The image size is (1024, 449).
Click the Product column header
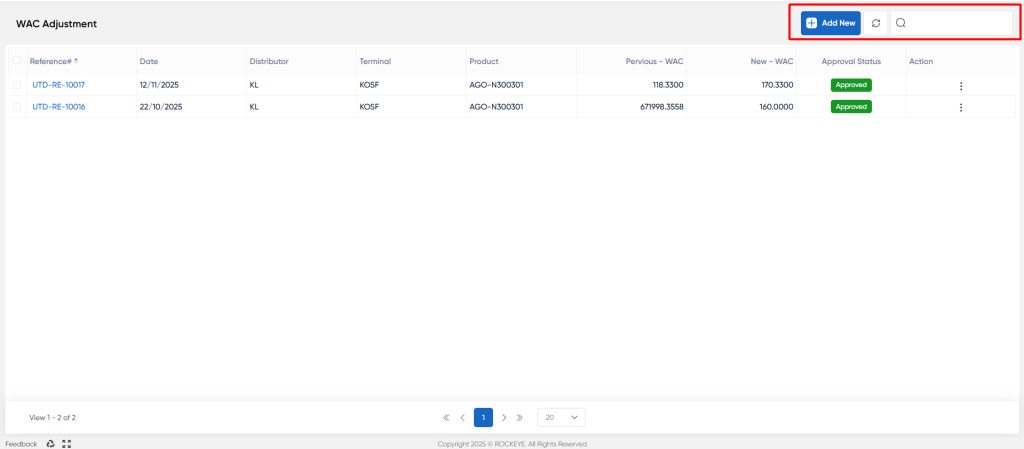(484, 61)
